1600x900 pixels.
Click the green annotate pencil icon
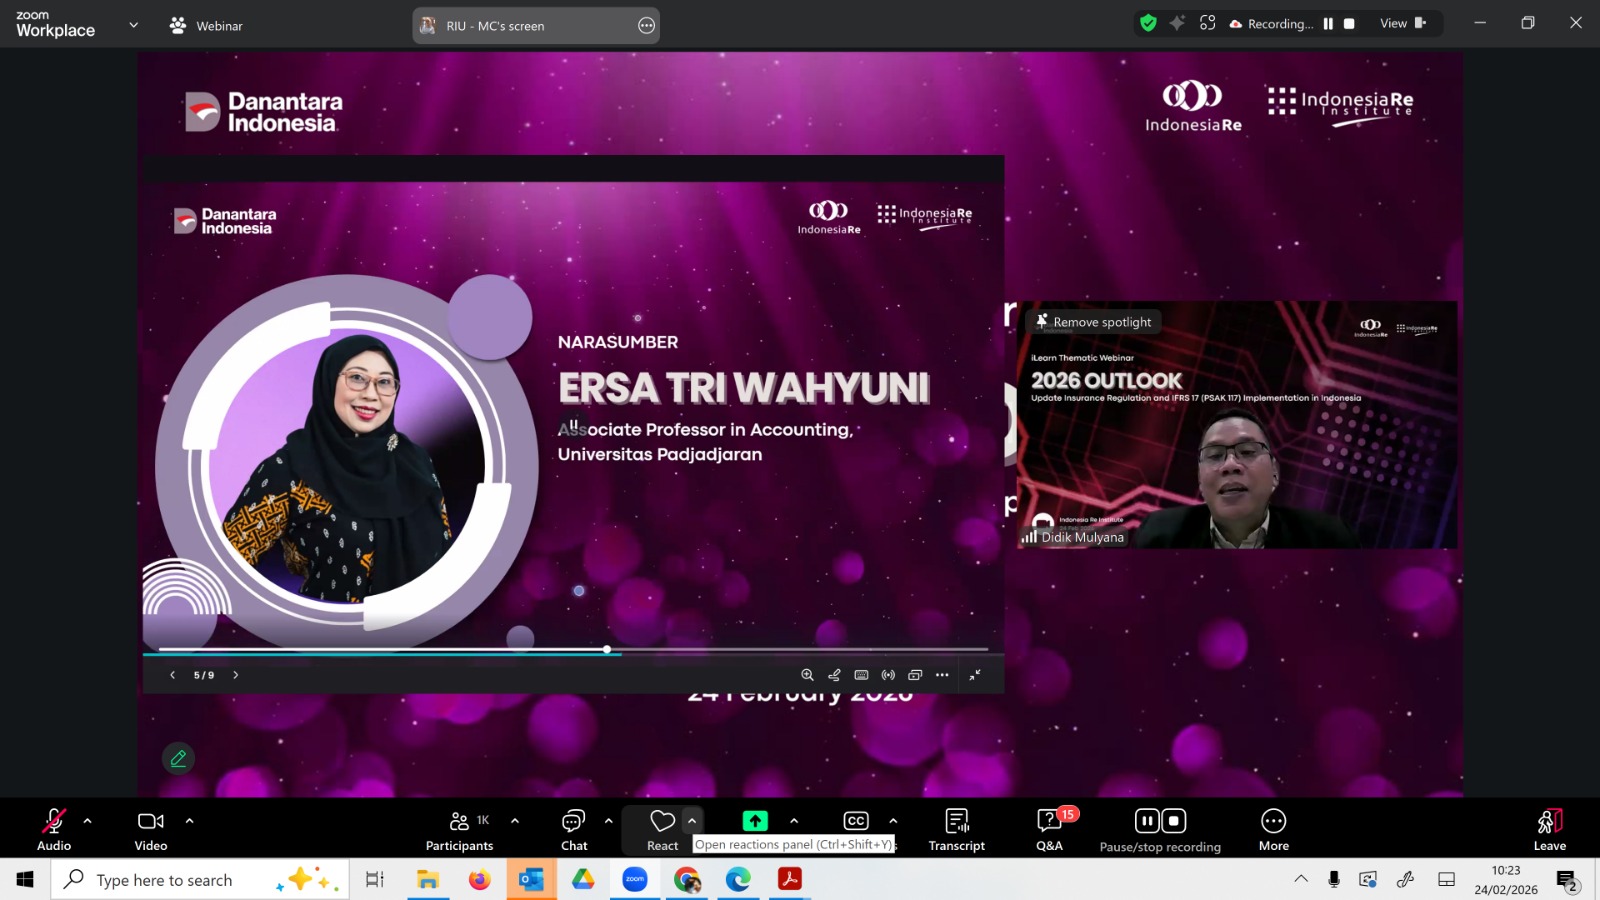pos(178,759)
